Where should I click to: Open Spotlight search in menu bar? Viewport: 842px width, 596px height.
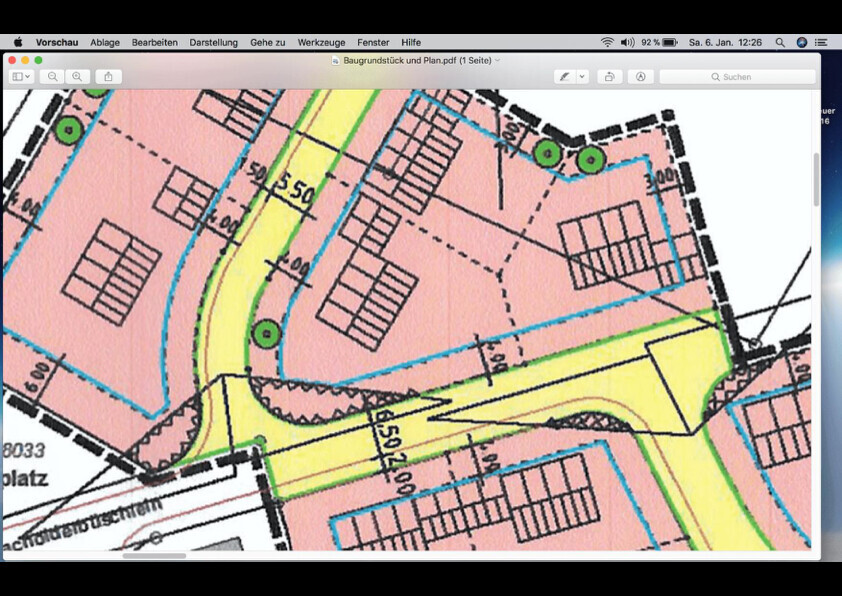tap(780, 43)
